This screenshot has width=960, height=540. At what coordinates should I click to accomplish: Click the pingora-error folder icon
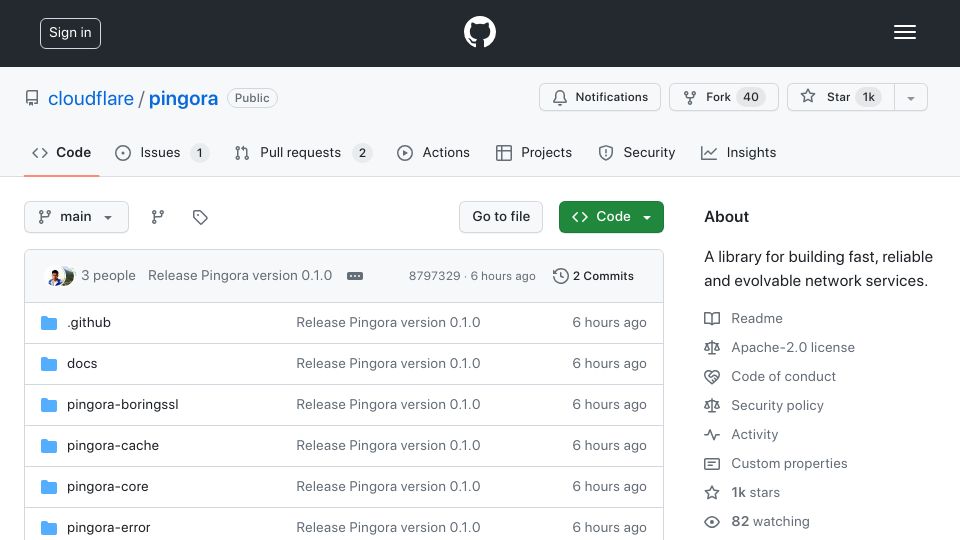coord(49,528)
